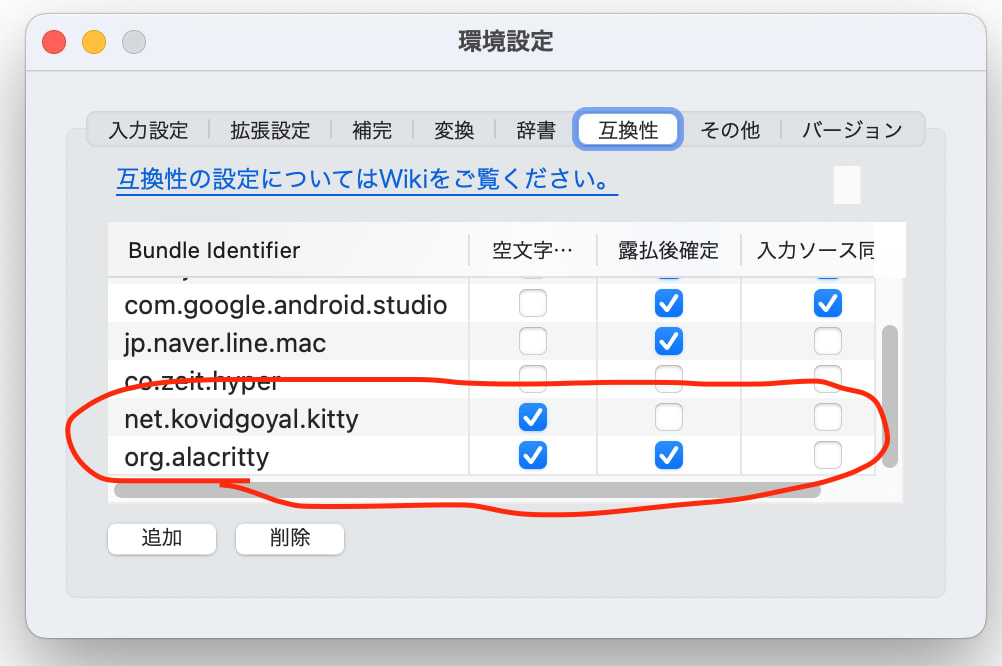Toggle 入力ソース checkbox for co.zeit.hyper
This screenshot has width=1002, height=666.
click(828, 379)
